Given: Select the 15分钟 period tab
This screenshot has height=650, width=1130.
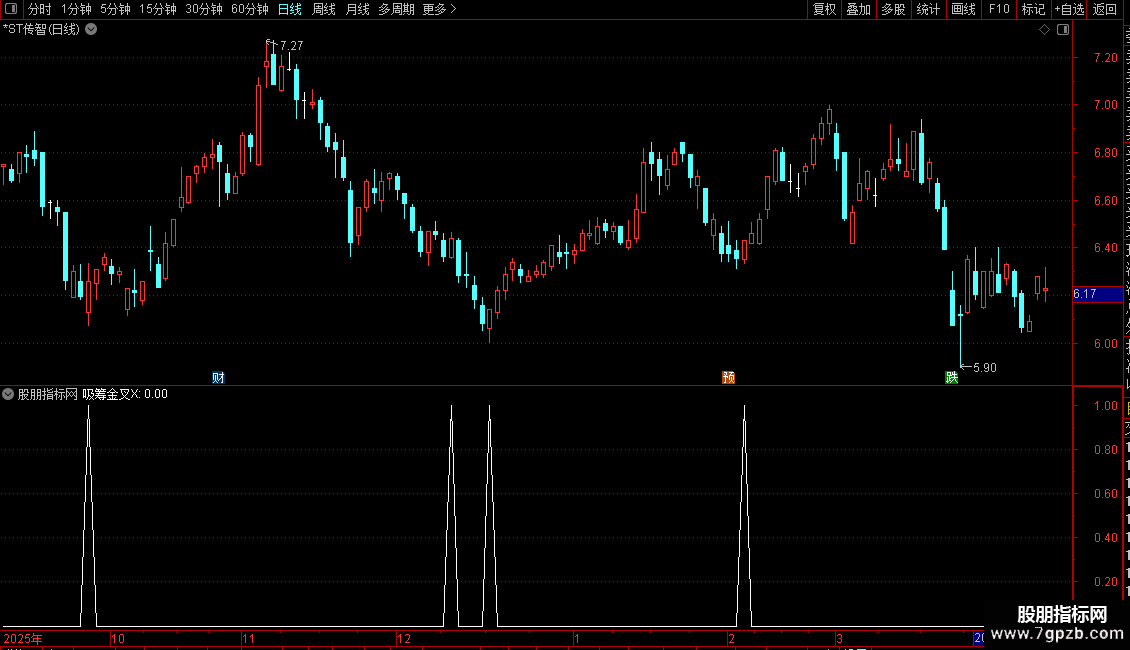Looking at the screenshot, I should coord(157,9).
